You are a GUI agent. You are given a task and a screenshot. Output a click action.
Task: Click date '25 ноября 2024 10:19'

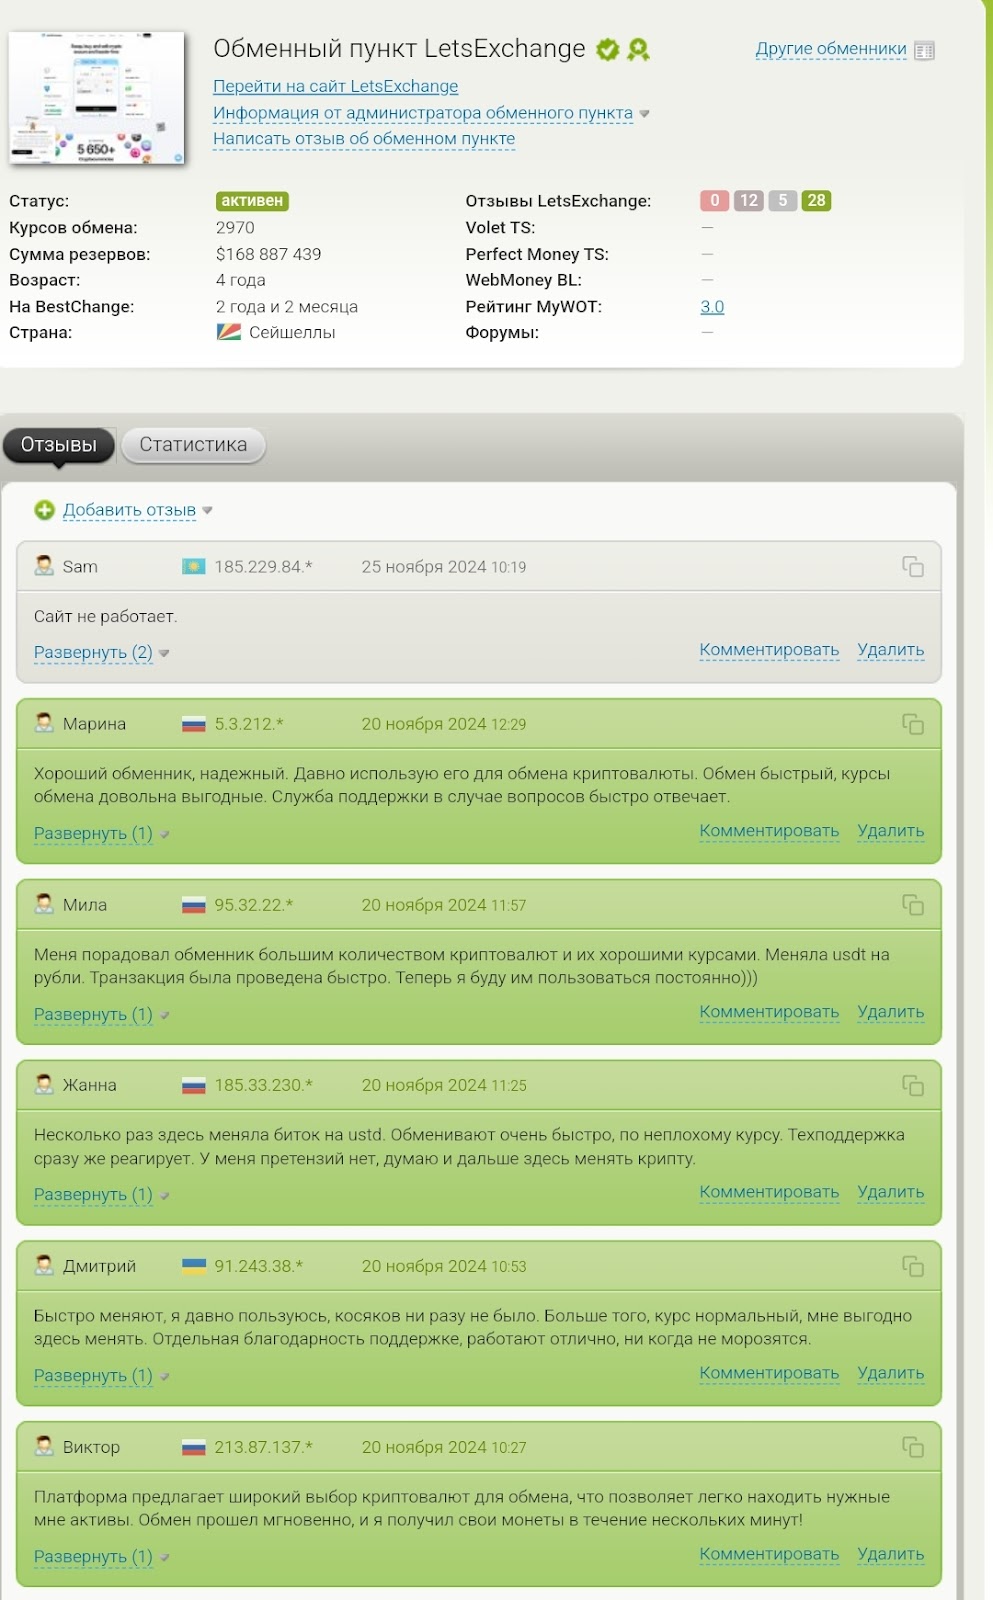tap(443, 567)
